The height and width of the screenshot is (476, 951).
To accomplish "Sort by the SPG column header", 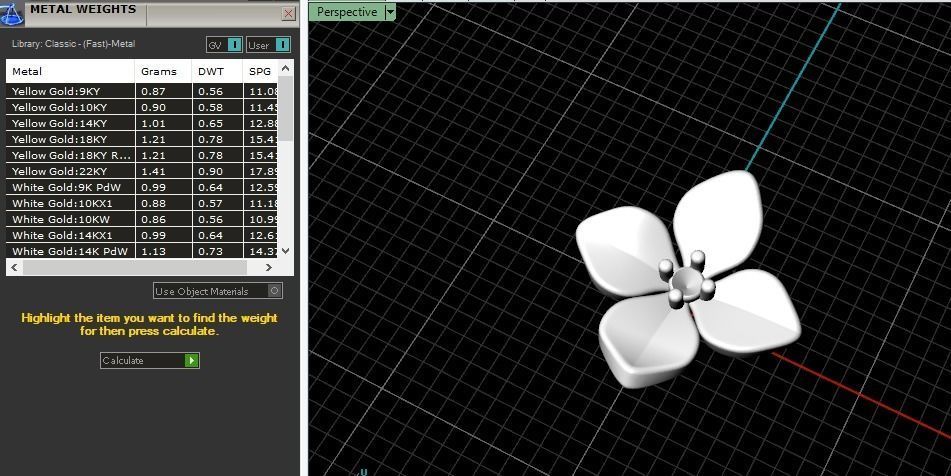I will coord(261,71).
